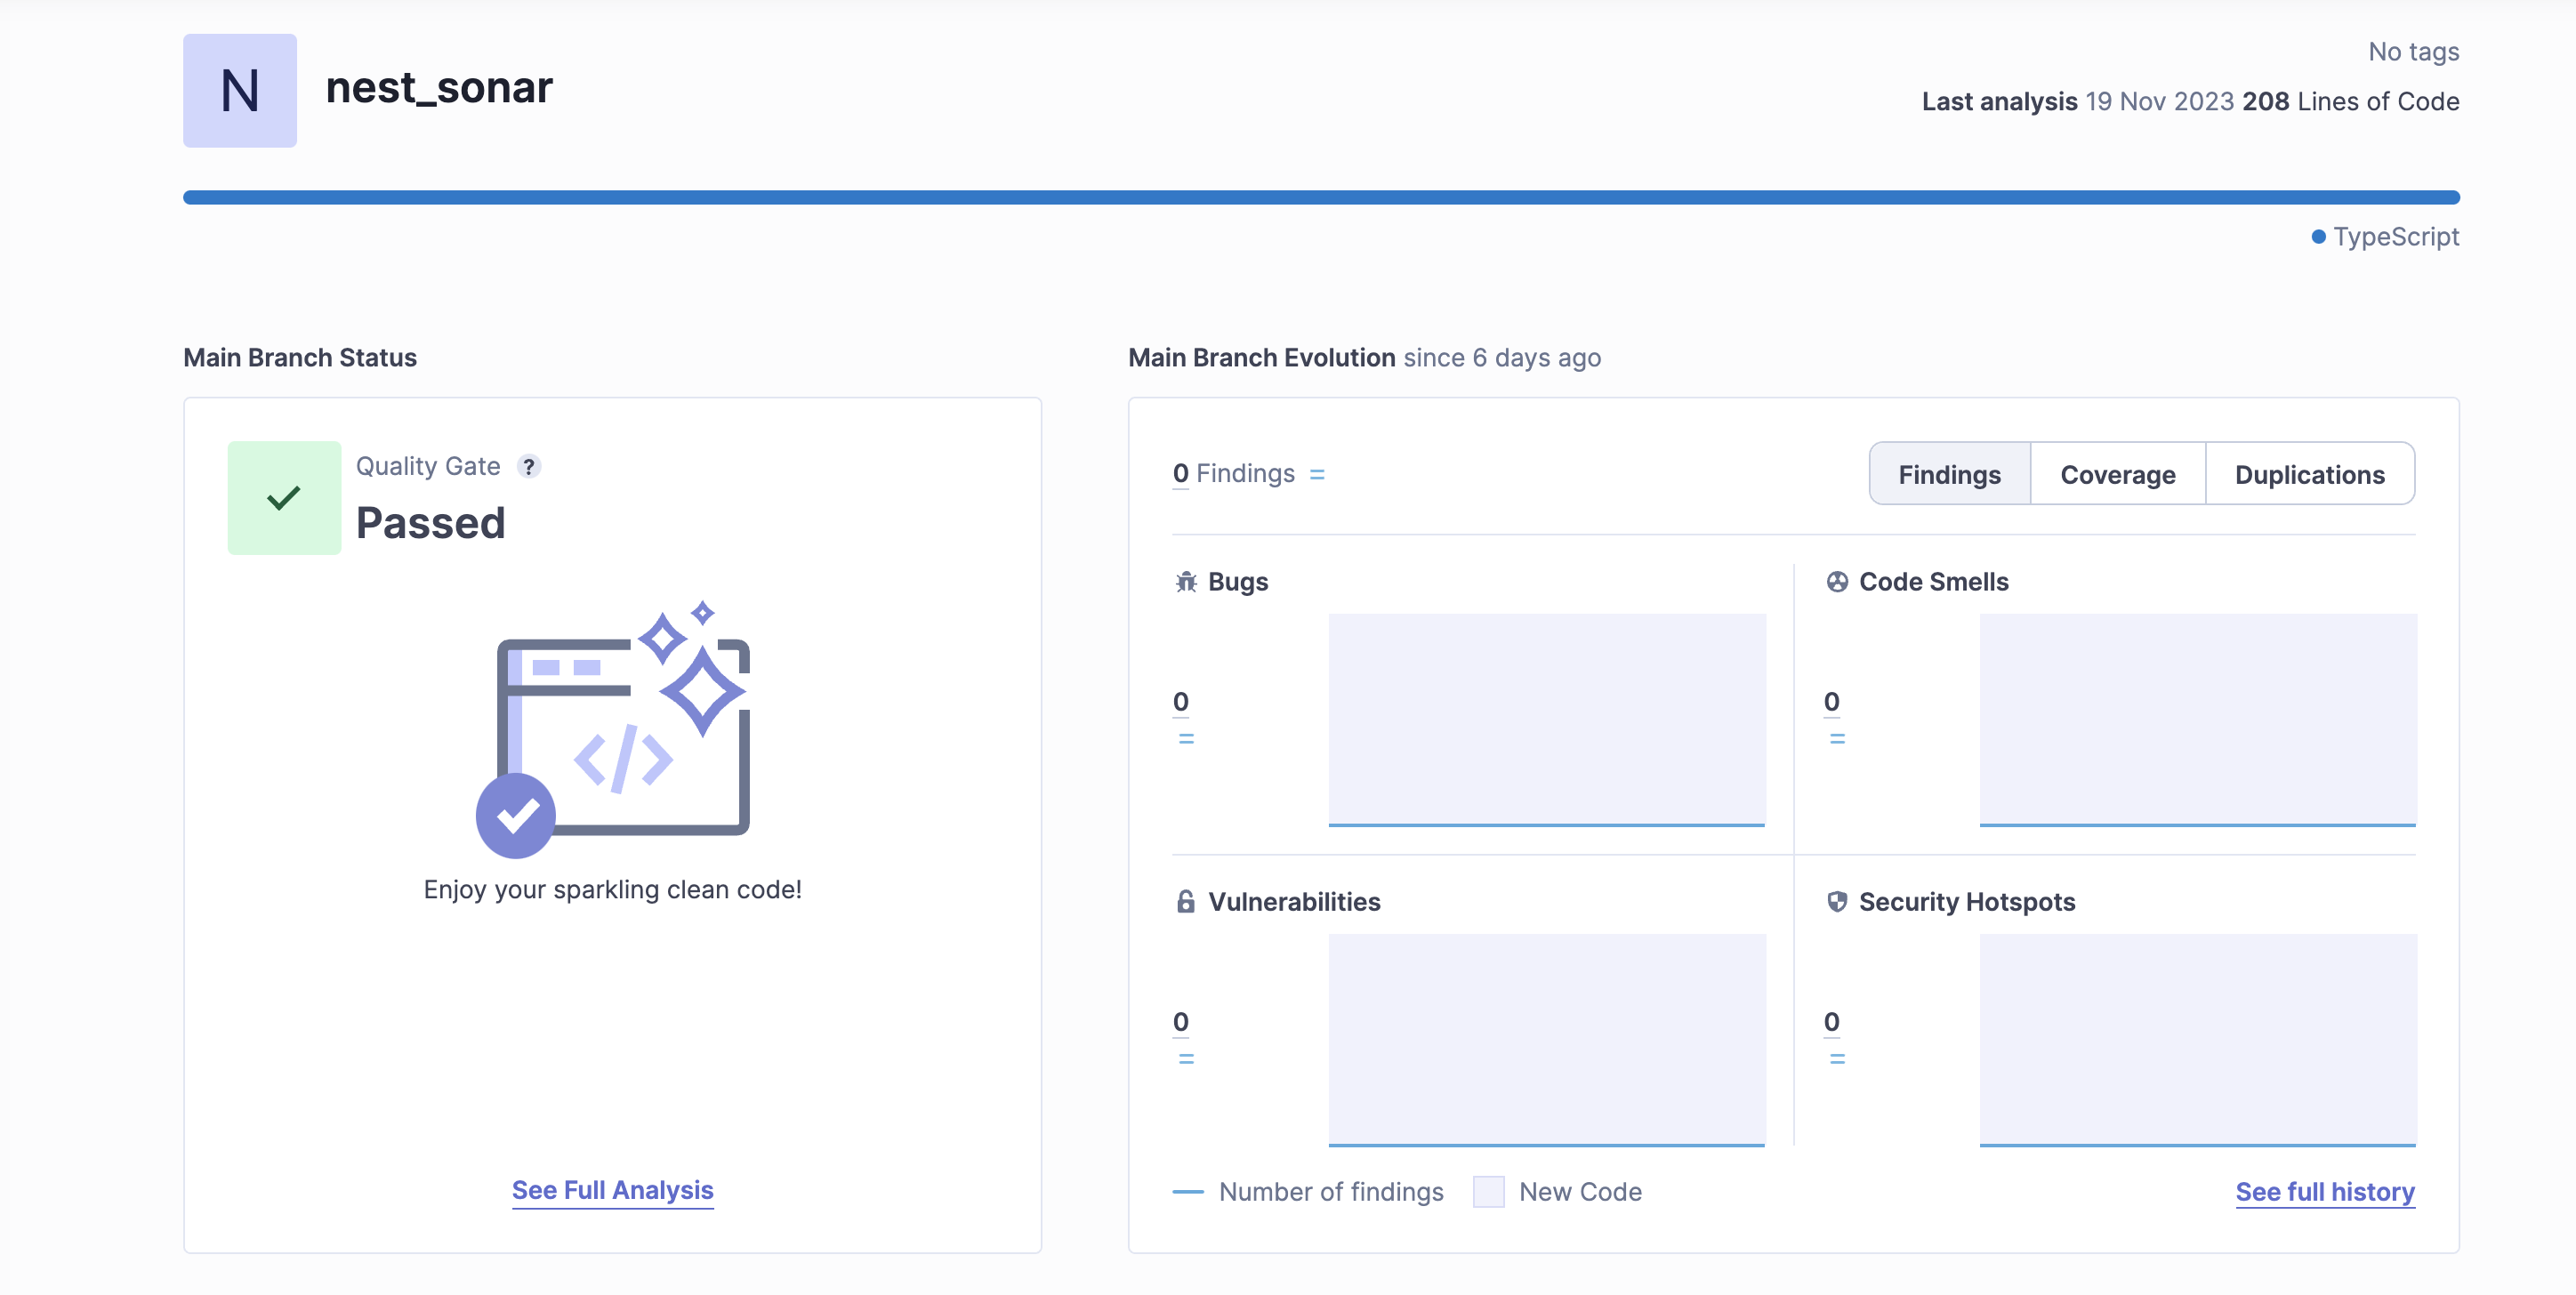Click Enjoy your sparkling clean code! message
2576x1295 pixels.
[x=613, y=890]
